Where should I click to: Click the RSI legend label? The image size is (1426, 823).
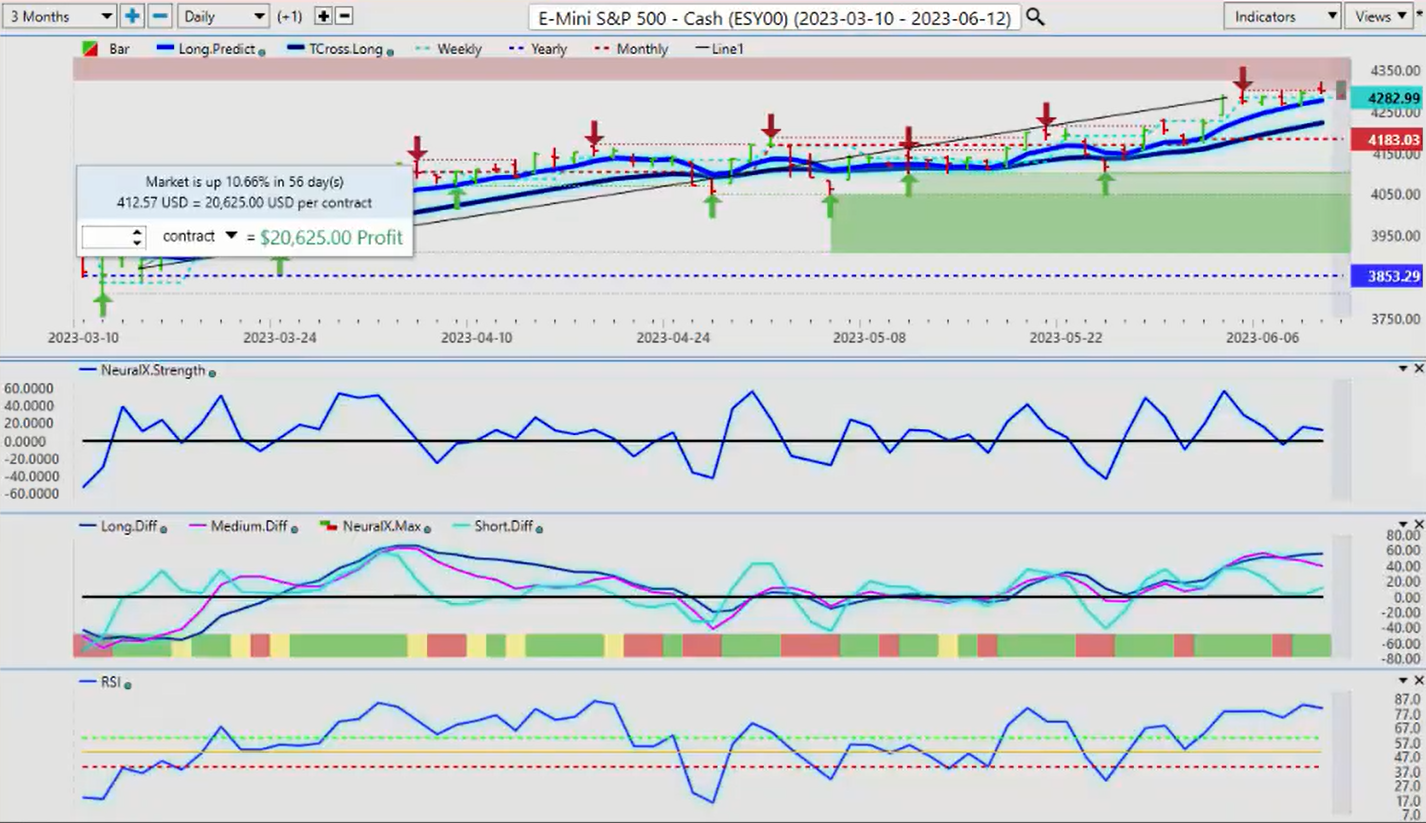coord(111,682)
